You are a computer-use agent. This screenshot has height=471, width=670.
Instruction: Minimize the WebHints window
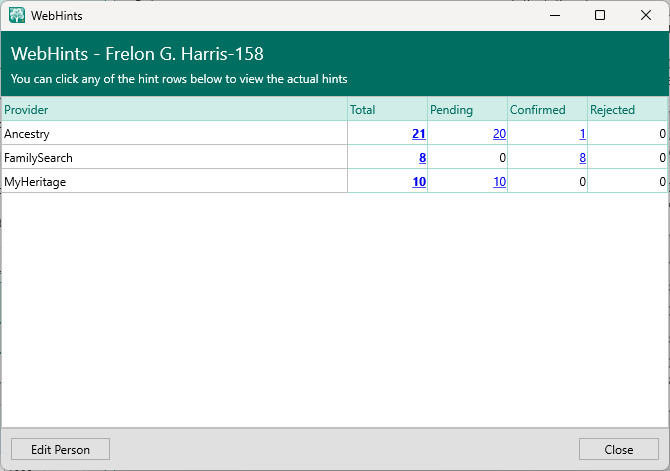(555, 15)
